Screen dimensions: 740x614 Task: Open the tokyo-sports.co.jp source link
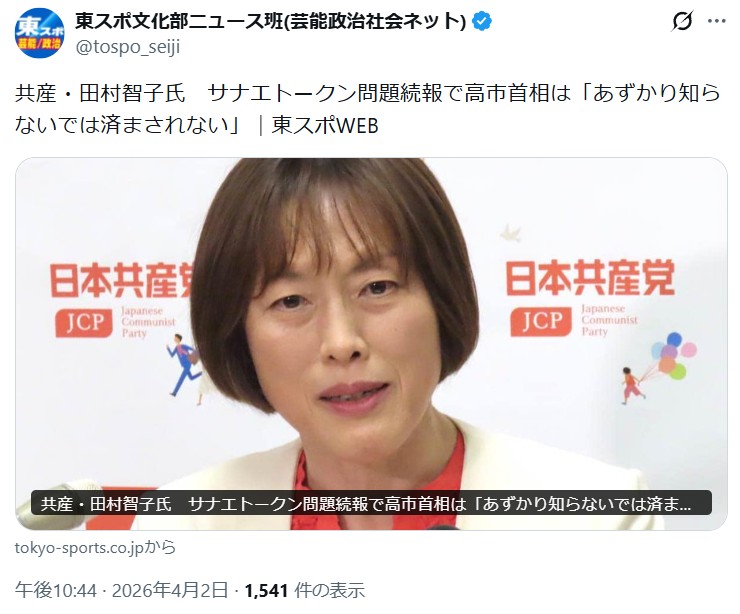[x=95, y=547]
